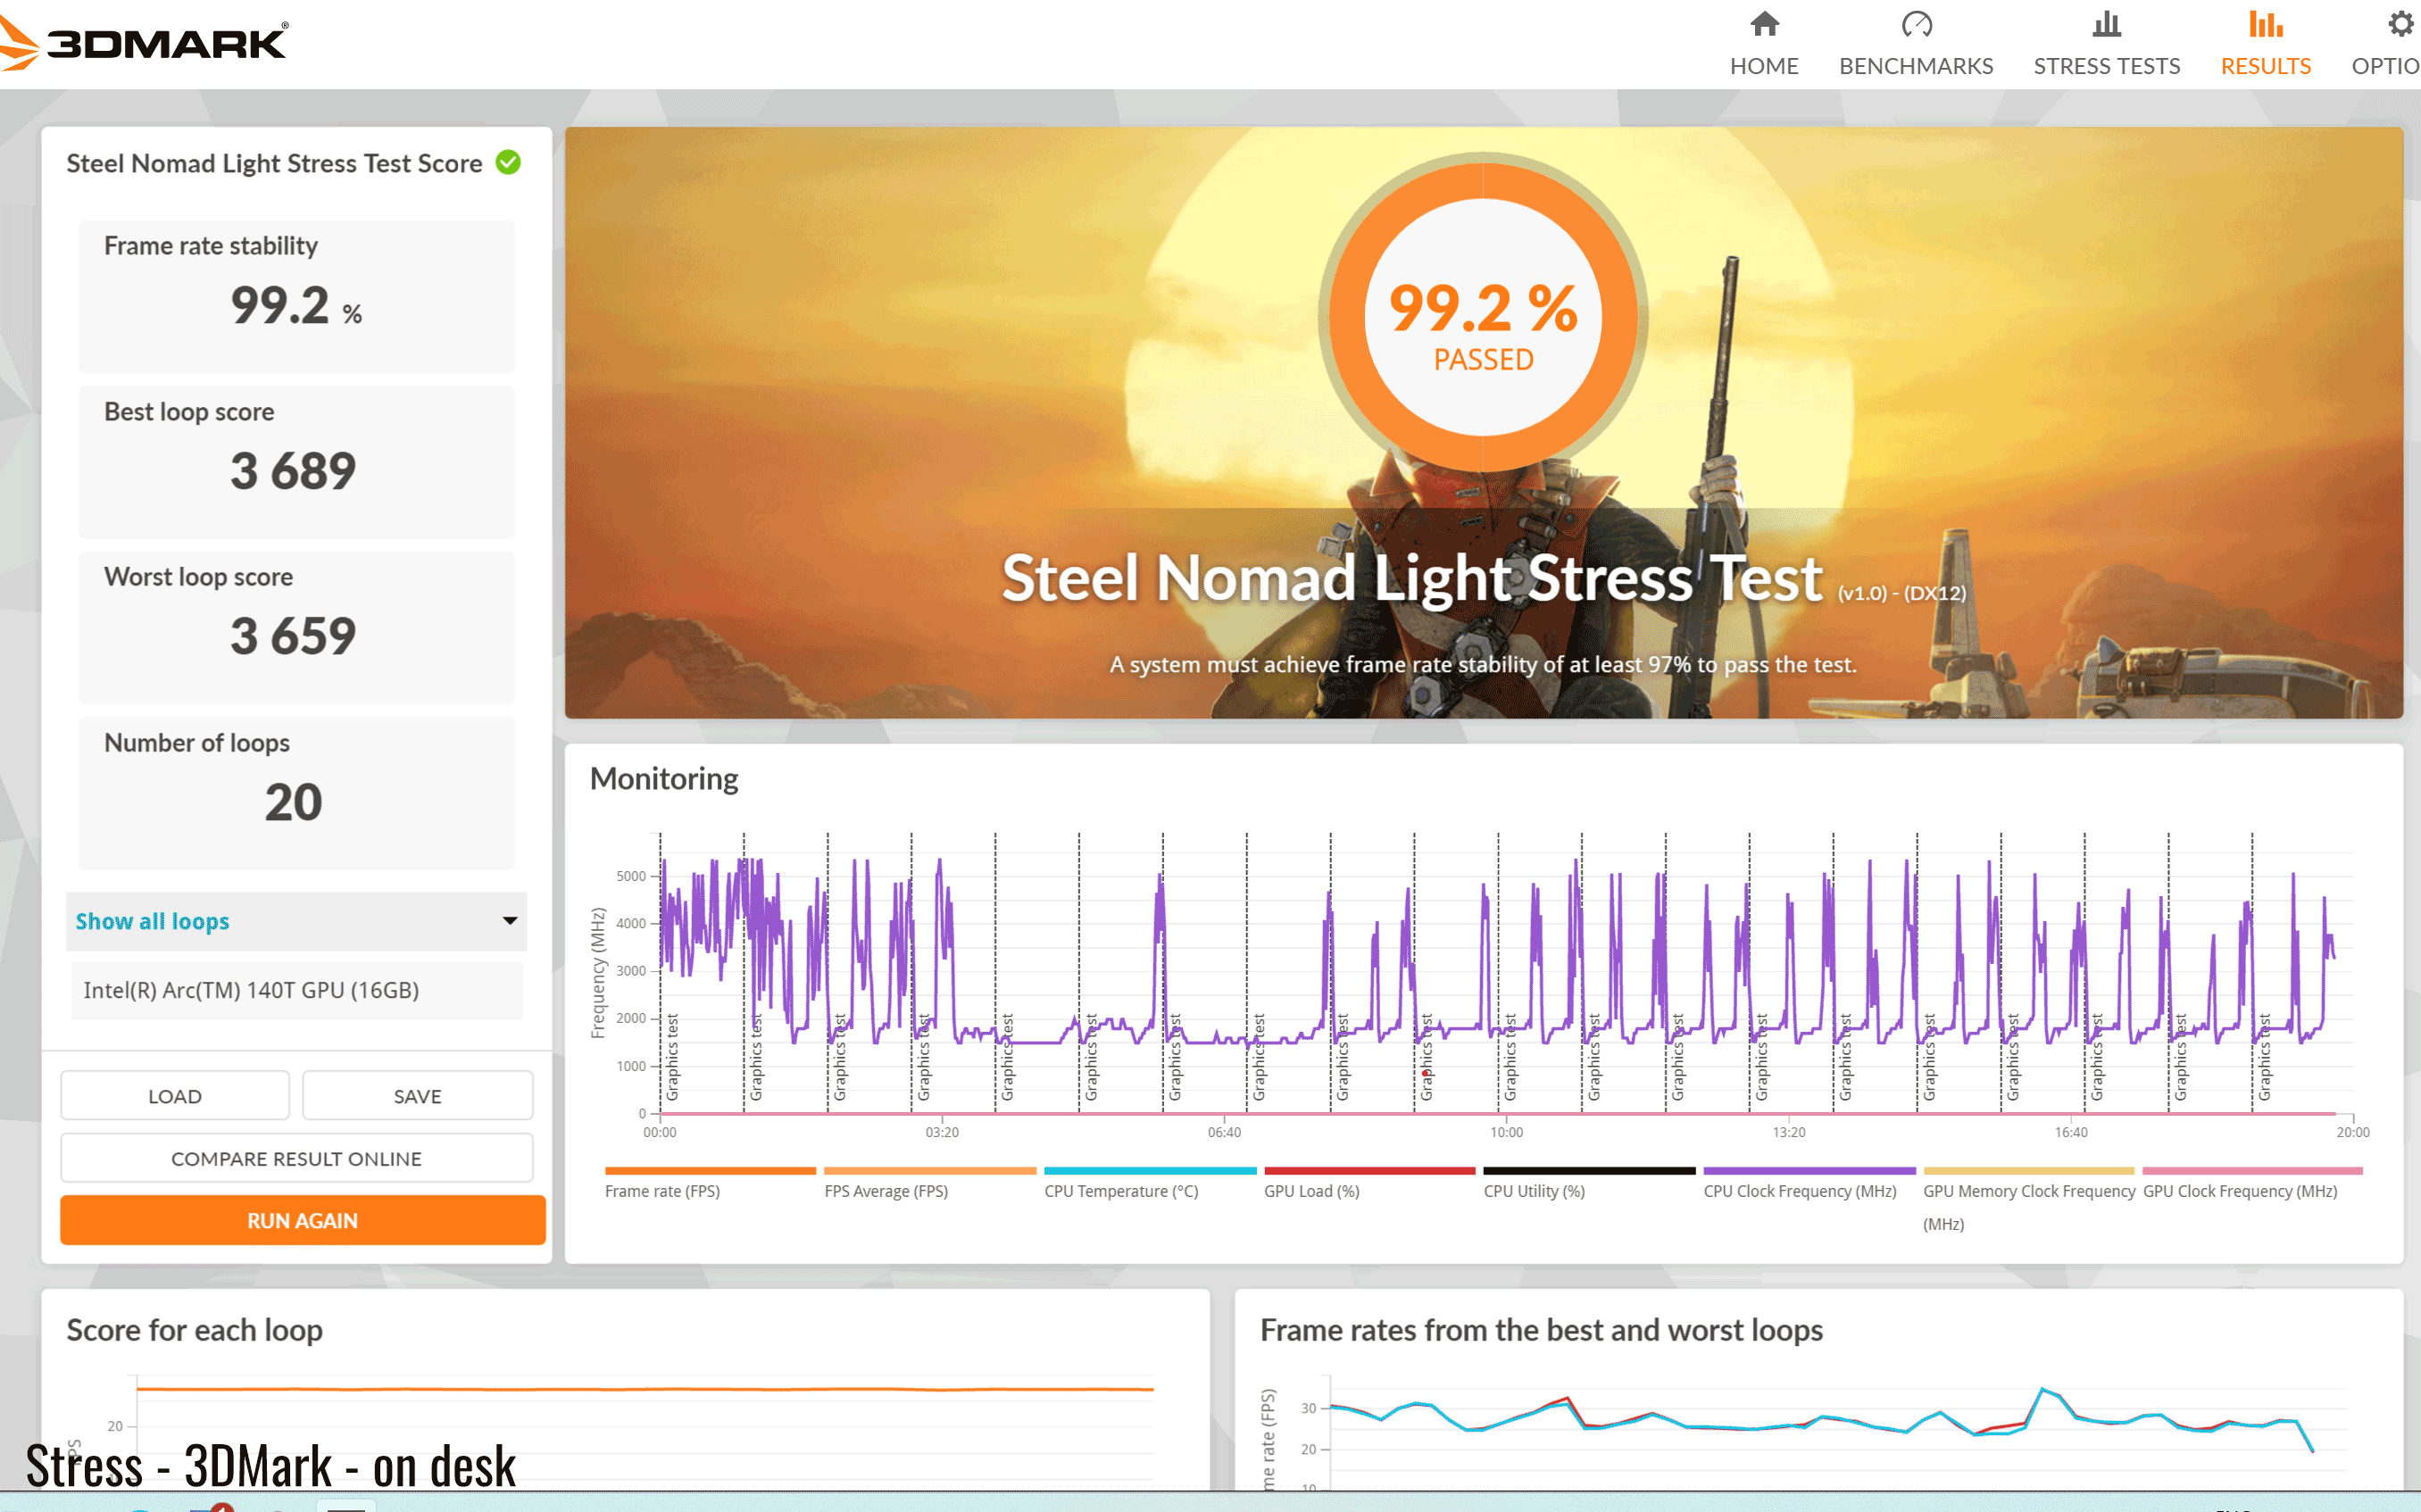Click the Best loop score 3 689

point(293,471)
